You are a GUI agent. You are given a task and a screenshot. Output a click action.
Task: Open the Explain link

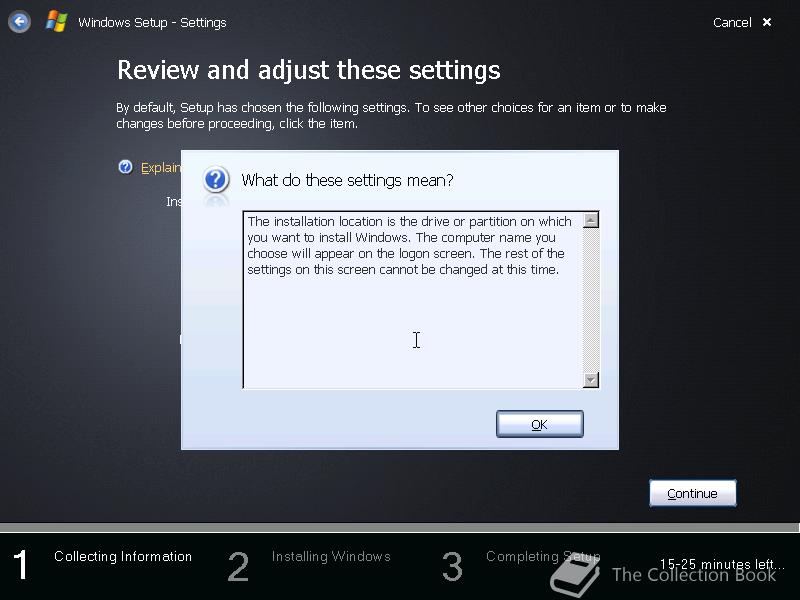coord(161,168)
